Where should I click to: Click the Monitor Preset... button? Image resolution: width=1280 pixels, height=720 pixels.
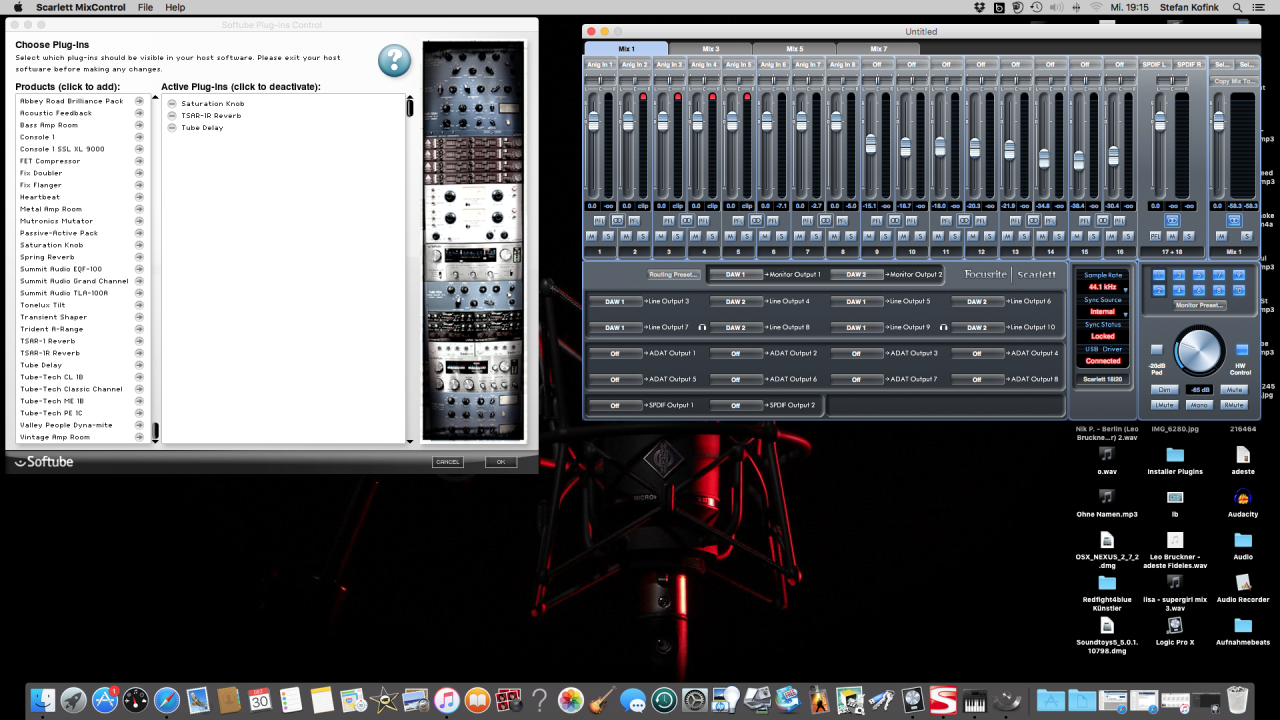(1199, 305)
